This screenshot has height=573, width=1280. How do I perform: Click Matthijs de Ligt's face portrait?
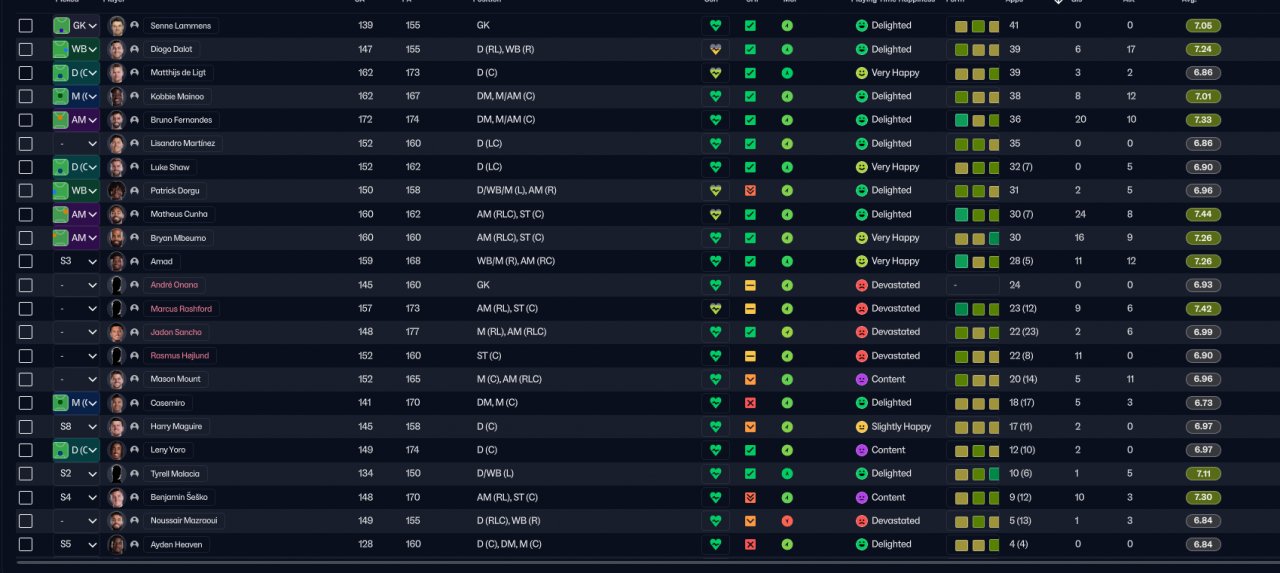tap(117, 72)
